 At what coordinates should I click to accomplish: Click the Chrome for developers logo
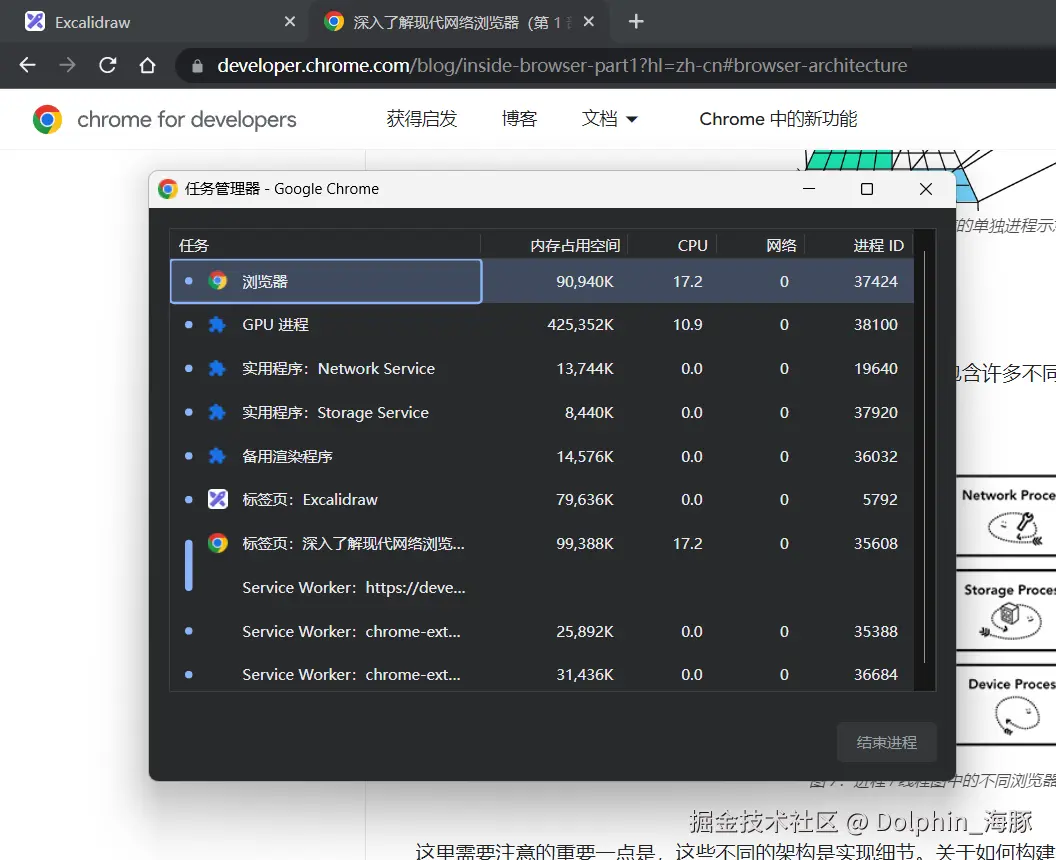[164, 119]
